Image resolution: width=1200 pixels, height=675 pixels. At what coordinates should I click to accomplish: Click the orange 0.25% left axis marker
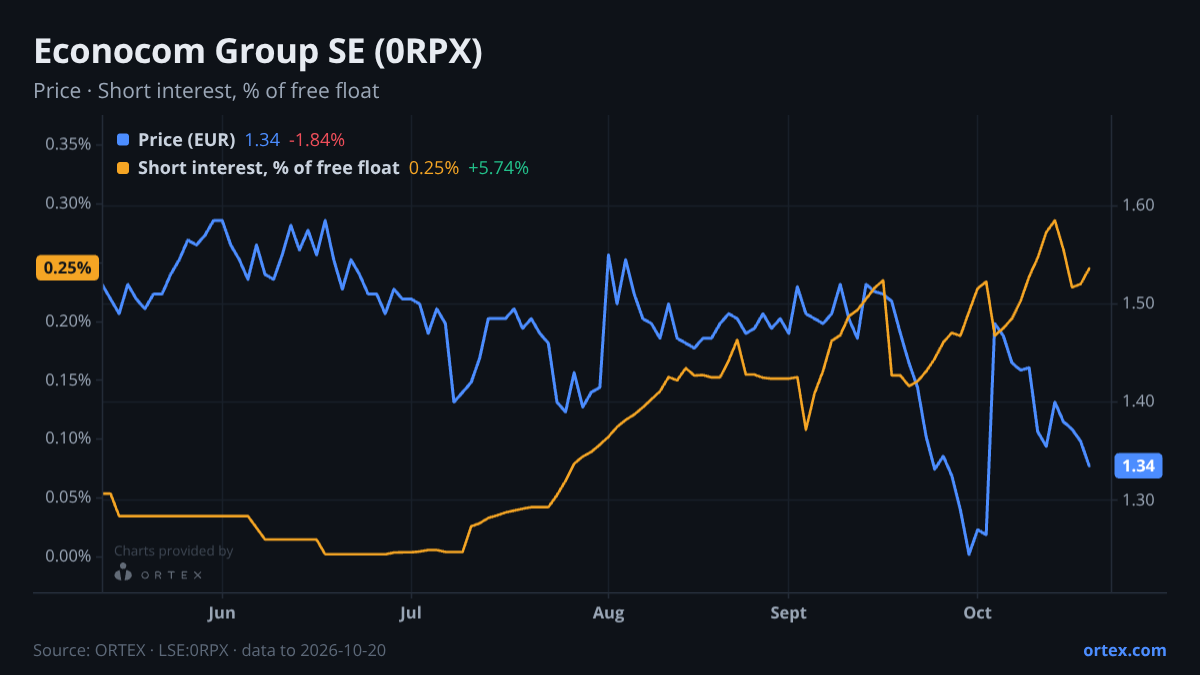[67, 268]
